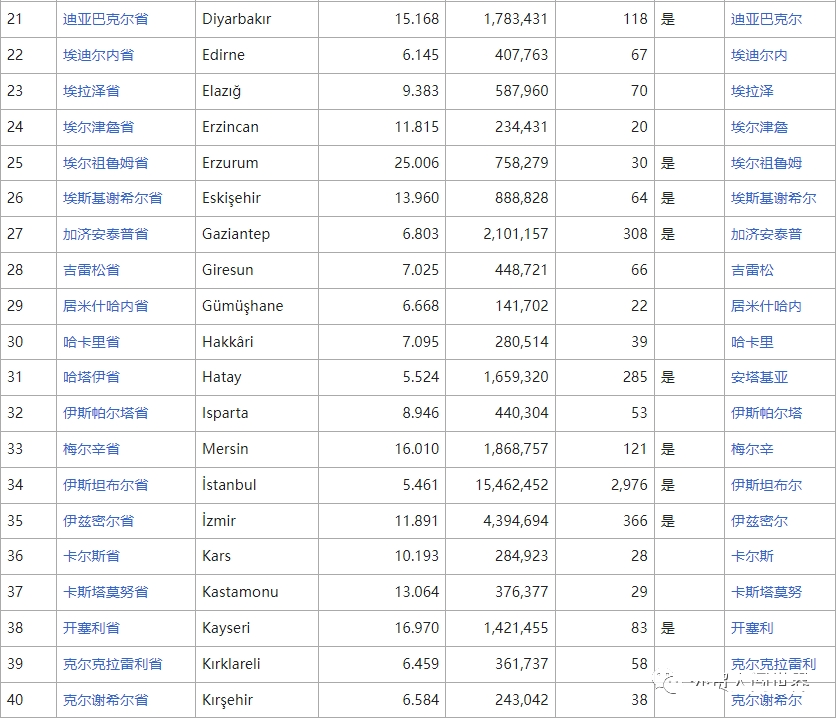Open the 迪亚巴克尔省 province link
Viewport: 836px width, 718px height.
(105, 19)
